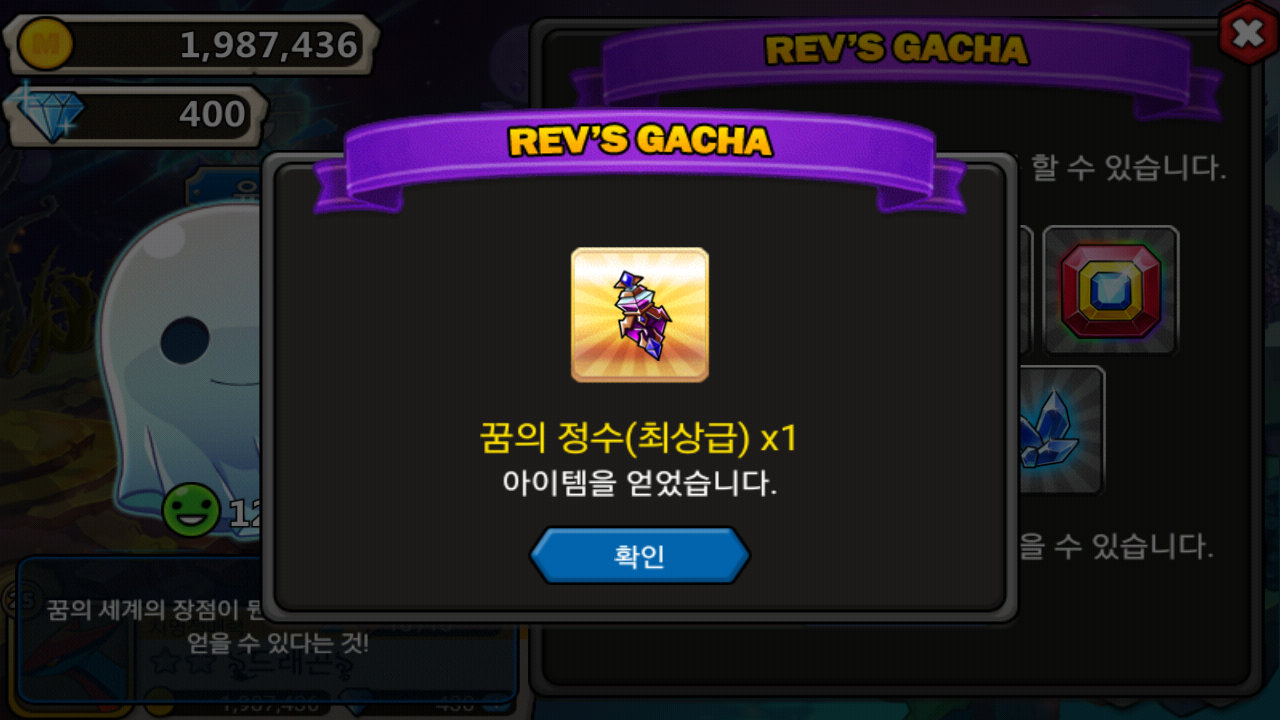Tap the blue crystal shard icon
The width and height of the screenshot is (1280, 720).
click(1060, 430)
